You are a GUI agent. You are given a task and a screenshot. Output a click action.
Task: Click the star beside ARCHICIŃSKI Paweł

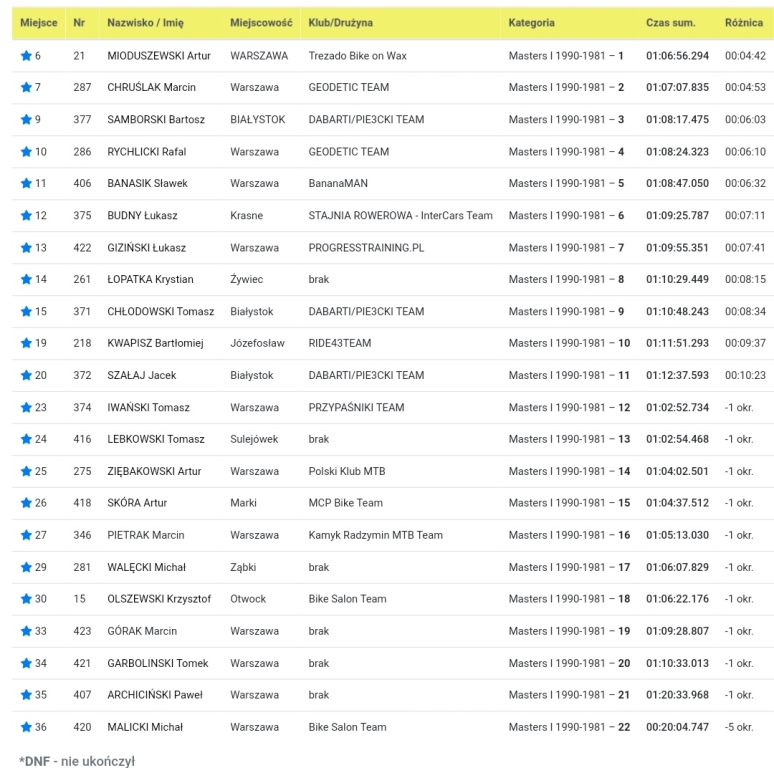click(x=26, y=695)
